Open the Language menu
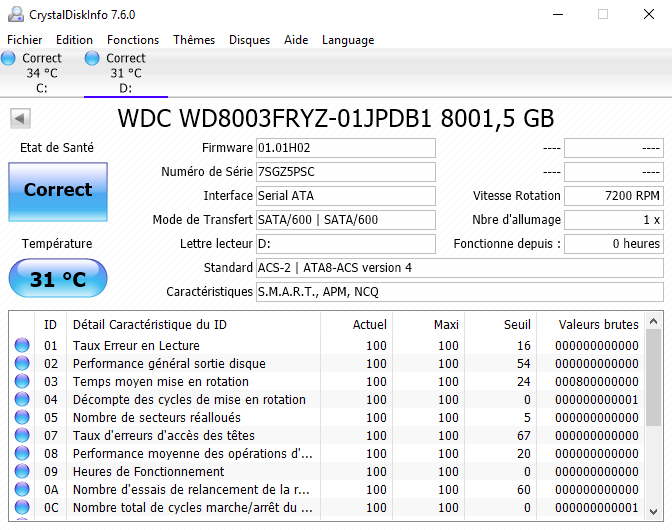672x530 pixels. click(x=348, y=40)
